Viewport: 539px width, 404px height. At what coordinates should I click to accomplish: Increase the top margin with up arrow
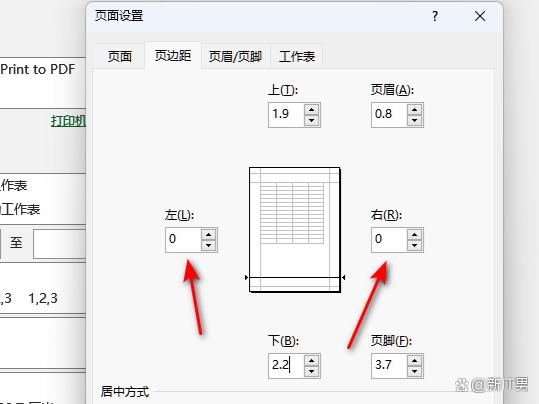click(x=311, y=110)
